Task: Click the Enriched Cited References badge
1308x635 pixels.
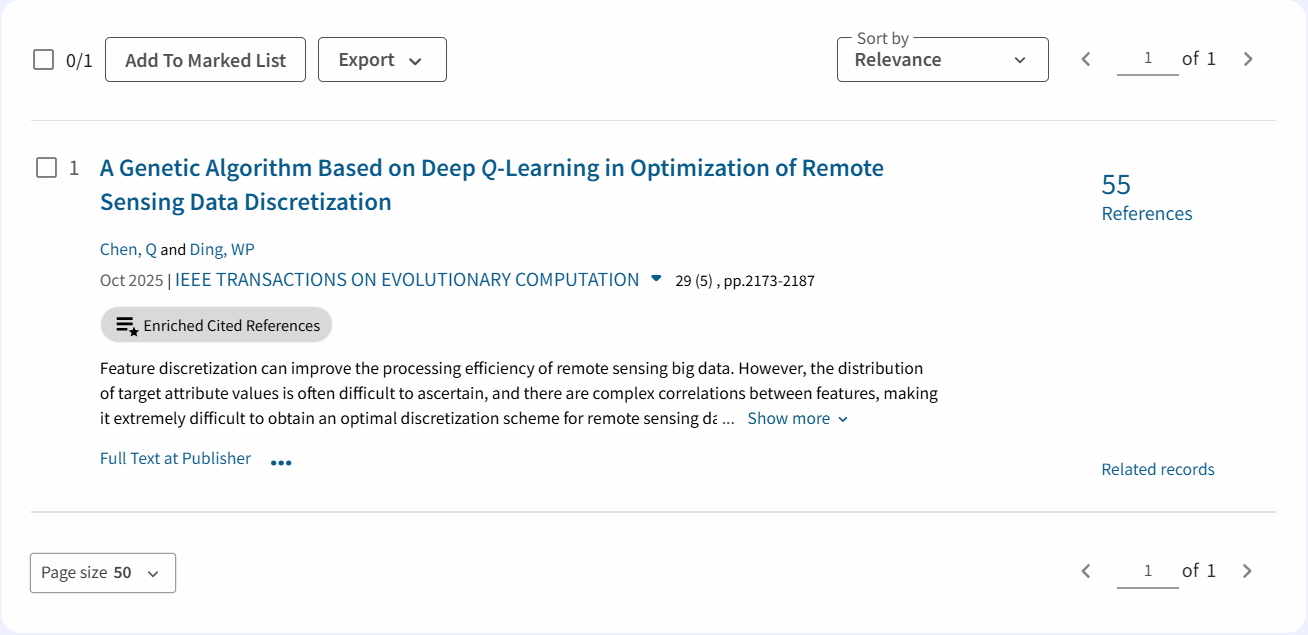Action: click(x=216, y=325)
